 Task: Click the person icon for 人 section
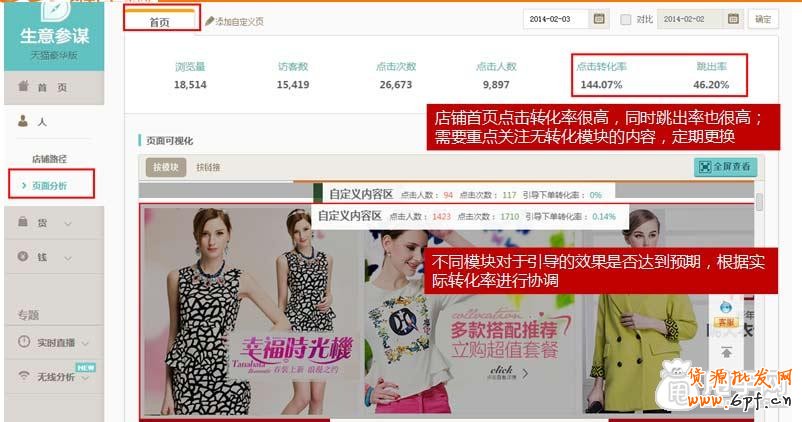click(24, 121)
